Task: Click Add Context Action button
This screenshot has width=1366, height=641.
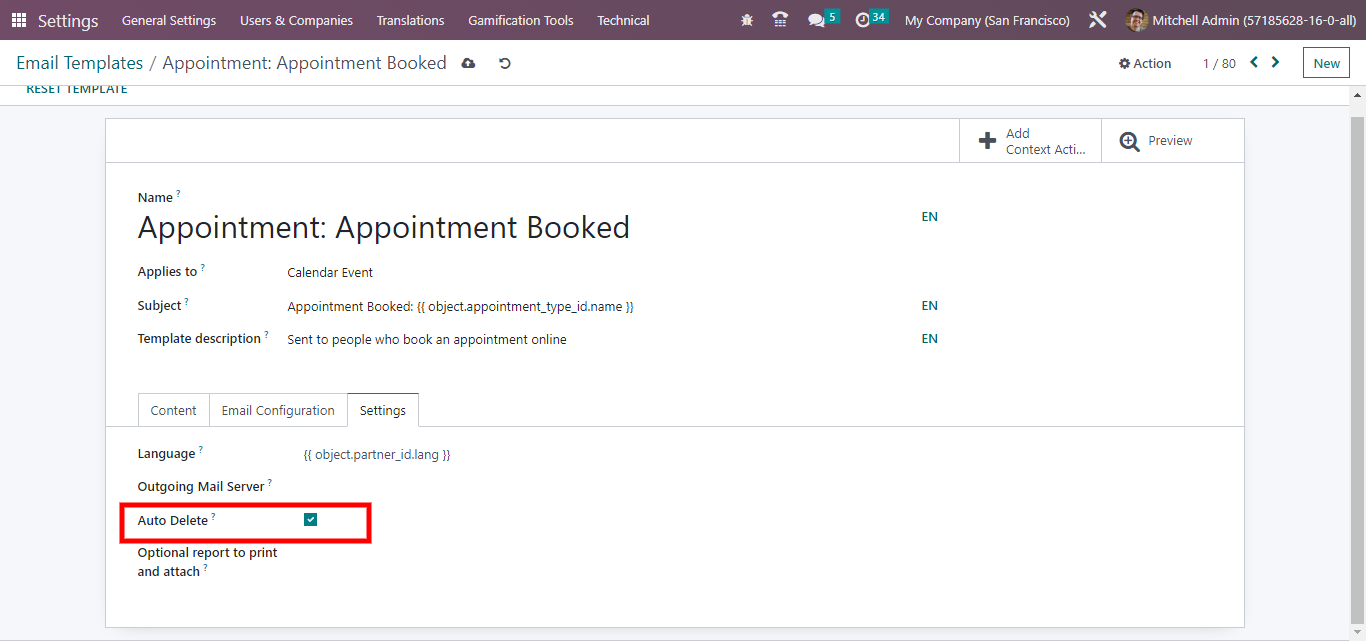Action: 1030,141
